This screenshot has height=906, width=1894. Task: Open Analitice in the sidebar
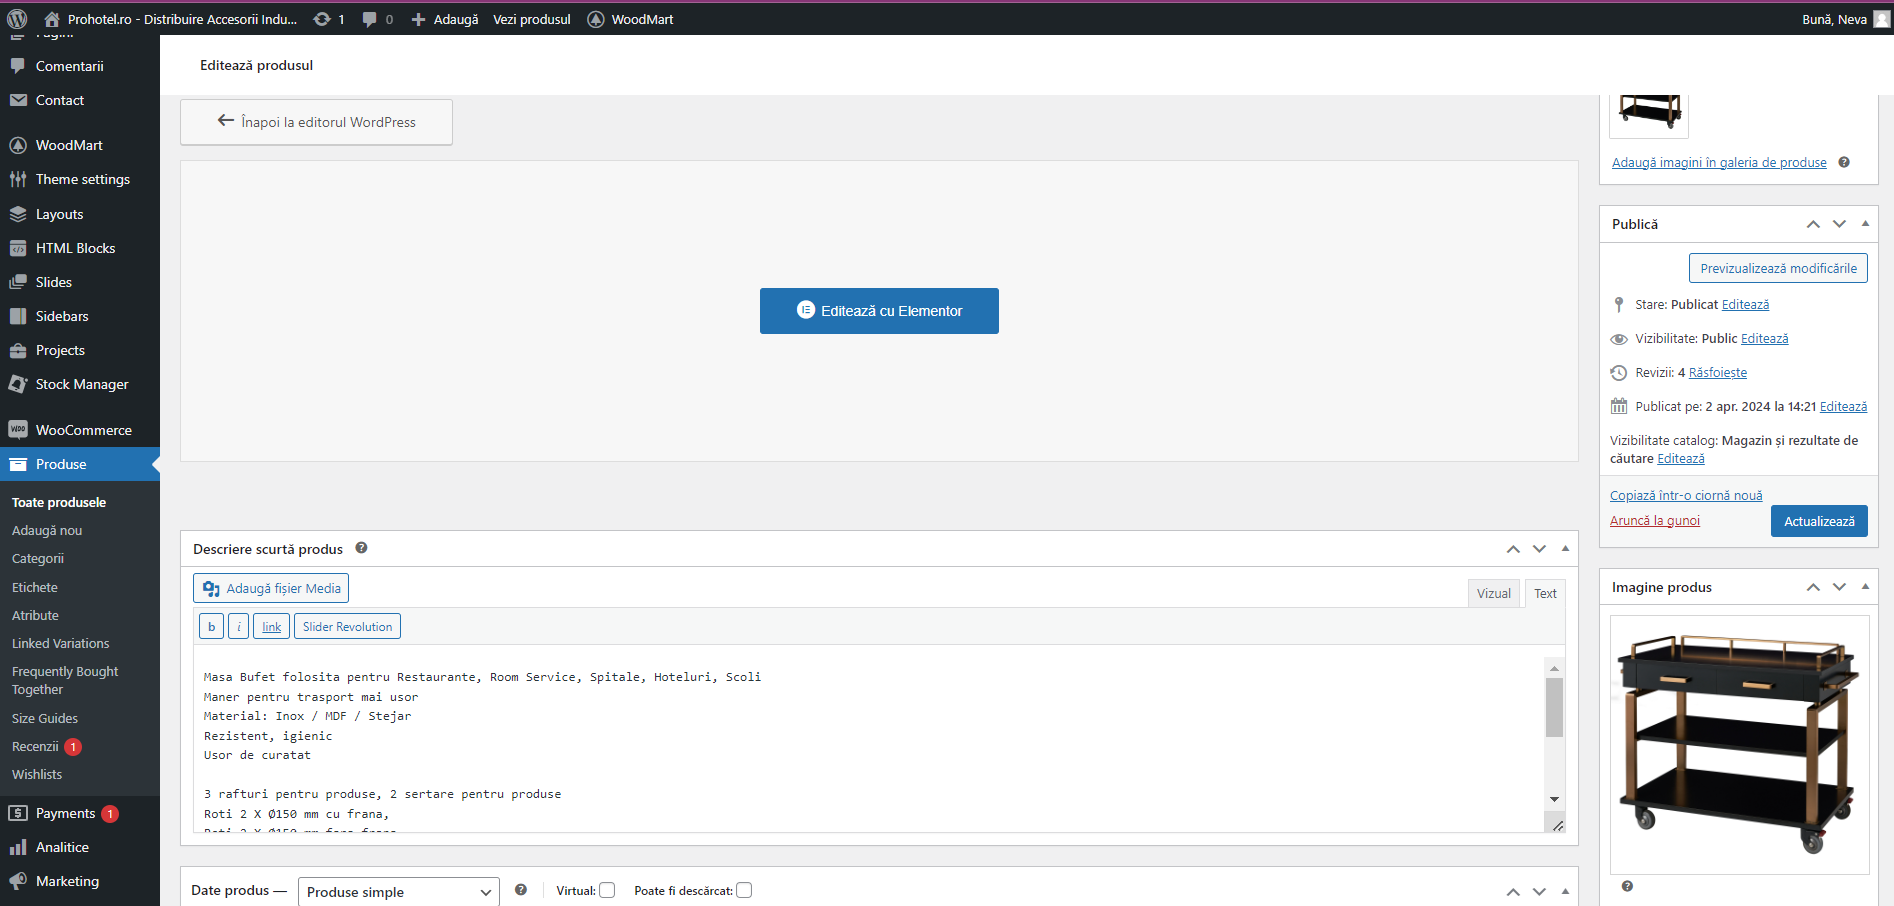(62, 847)
